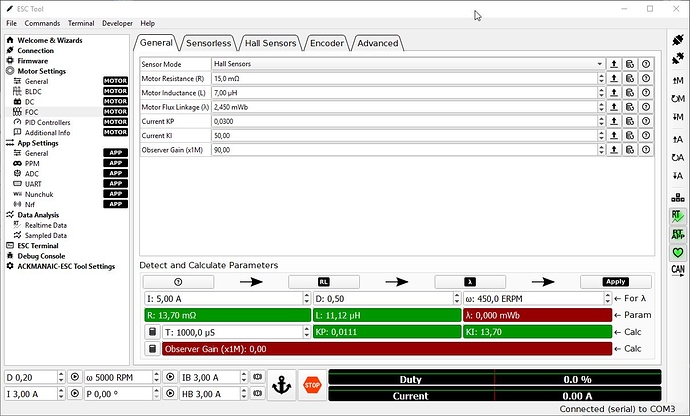Open the Terminal menu
This screenshot has width=690, height=416.
click(x=81, y=22)
